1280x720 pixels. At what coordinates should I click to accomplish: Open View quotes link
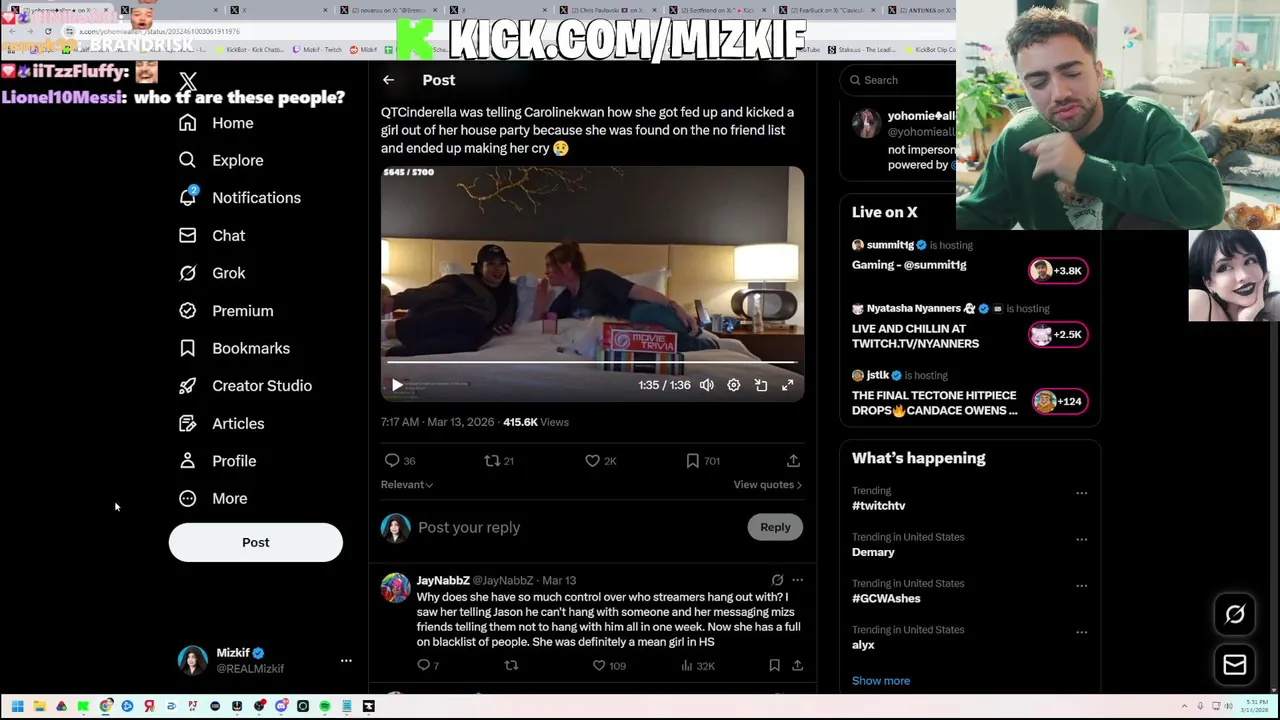[767, 484]
